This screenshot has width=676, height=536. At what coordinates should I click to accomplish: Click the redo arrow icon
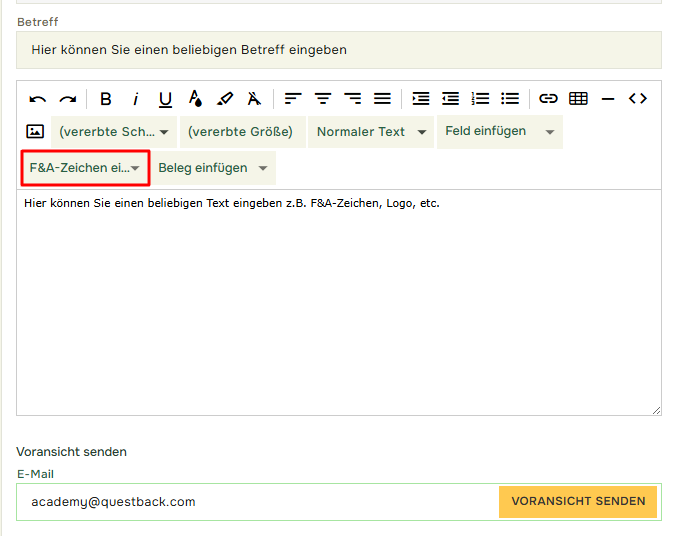pyautogui.click(x=68, y=99)
